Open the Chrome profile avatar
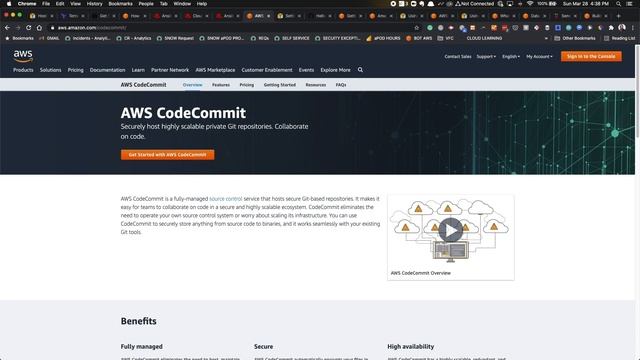Screen dimensions: 640x360 [x=622, y=28]
